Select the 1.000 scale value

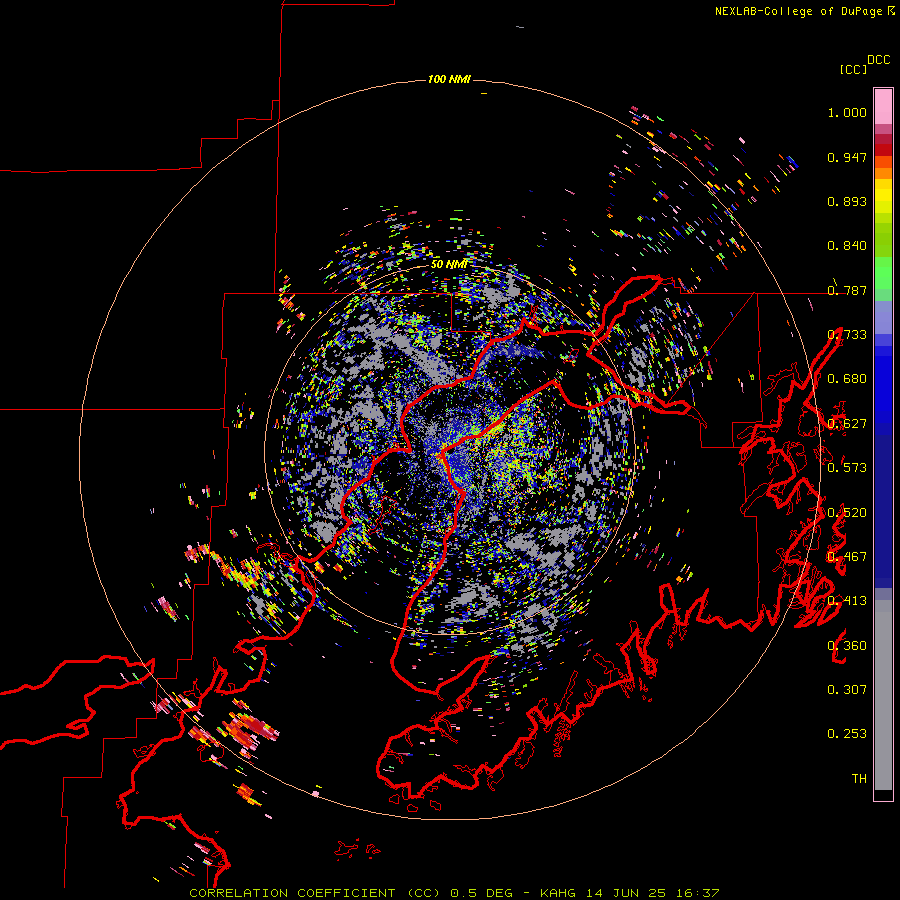click(847, 112)
